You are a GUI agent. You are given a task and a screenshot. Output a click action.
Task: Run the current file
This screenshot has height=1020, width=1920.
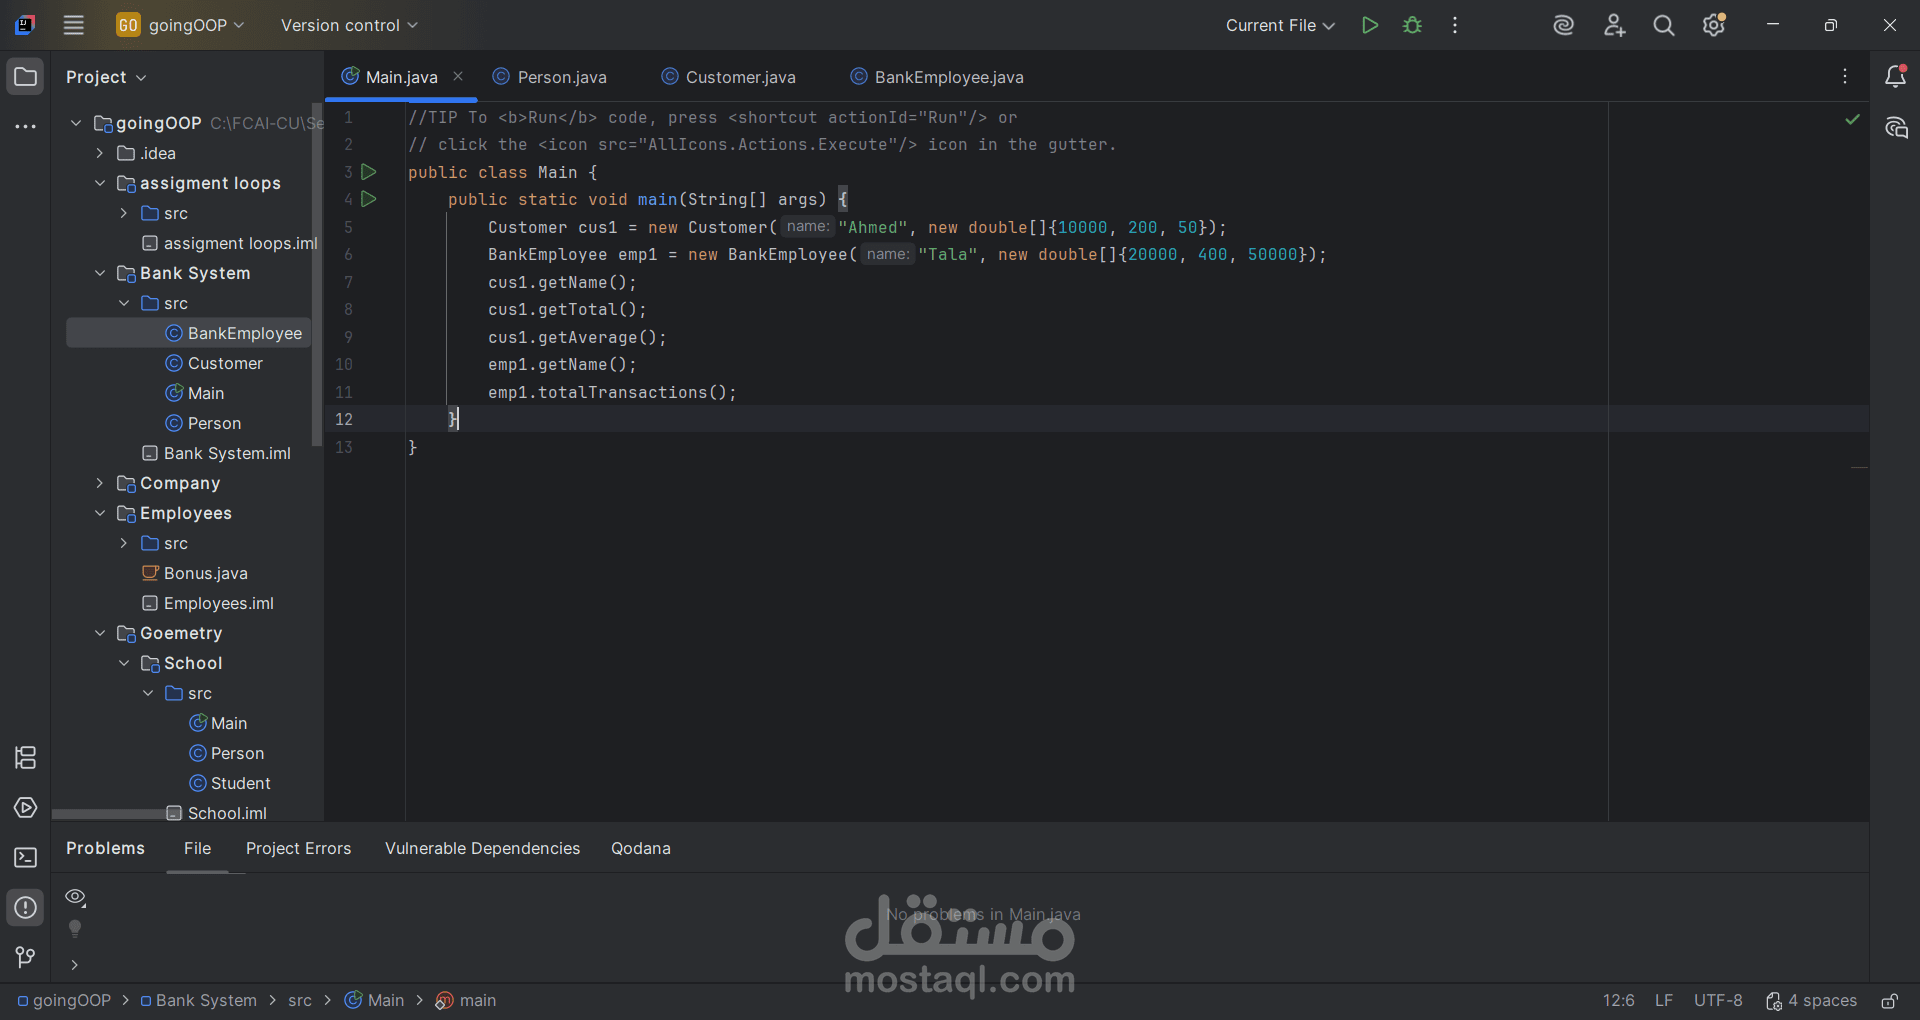click(1370, 25)
